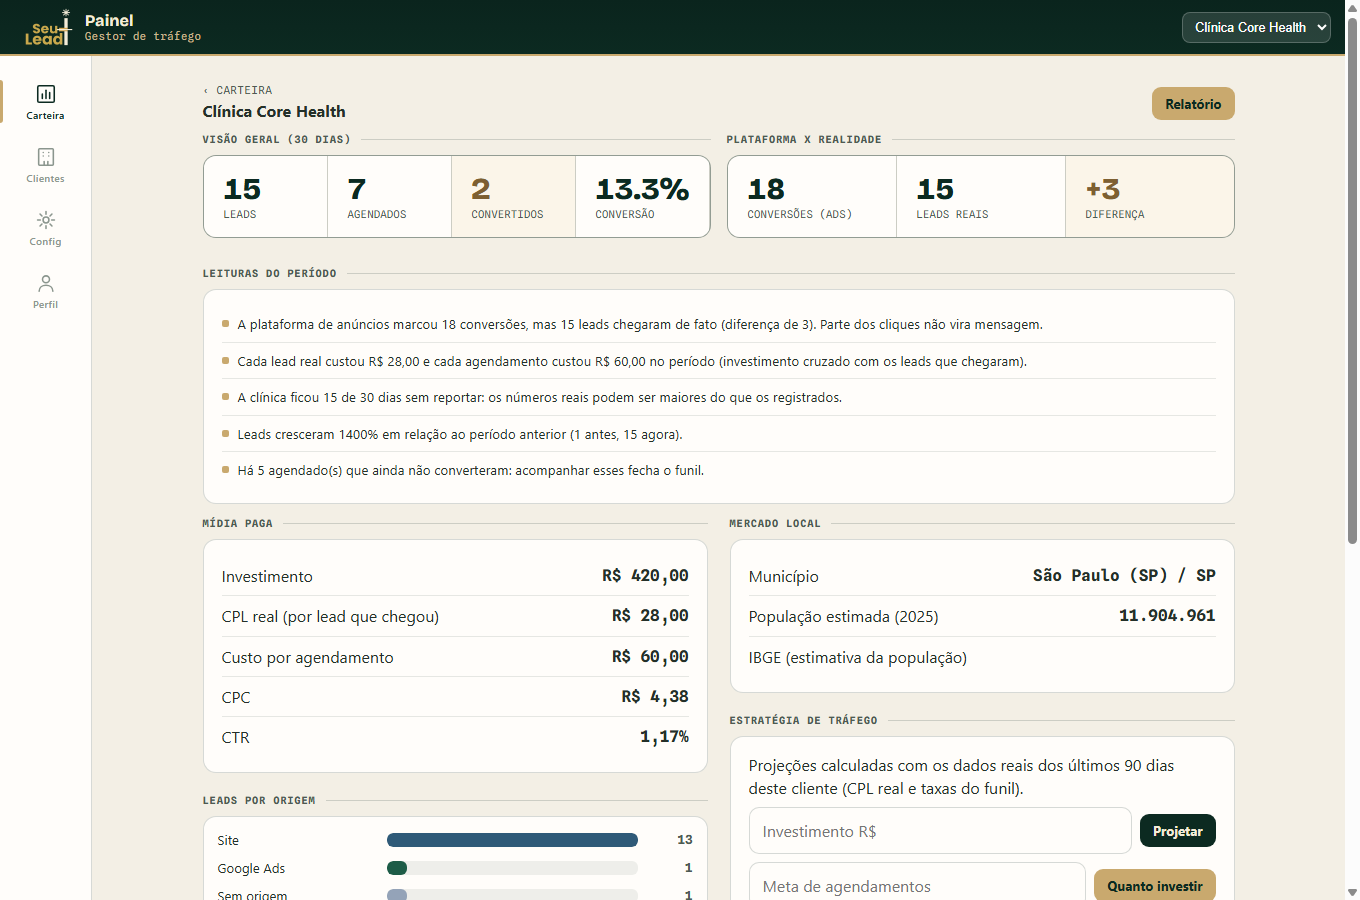Open the Clínica Core Health client dropdown
This screenshot has width=1360, height=900.
[1256, 27]
